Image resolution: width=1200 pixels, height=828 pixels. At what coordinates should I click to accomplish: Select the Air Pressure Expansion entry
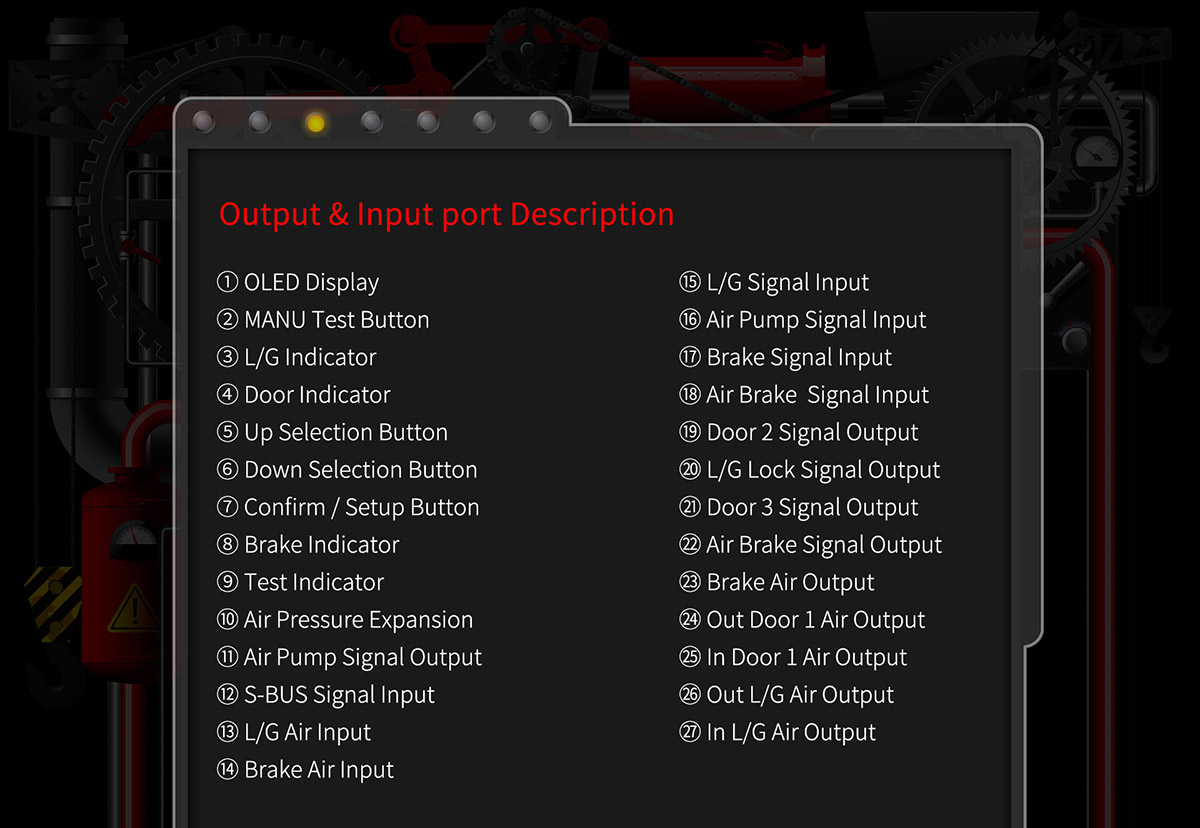tap(345, 620)
